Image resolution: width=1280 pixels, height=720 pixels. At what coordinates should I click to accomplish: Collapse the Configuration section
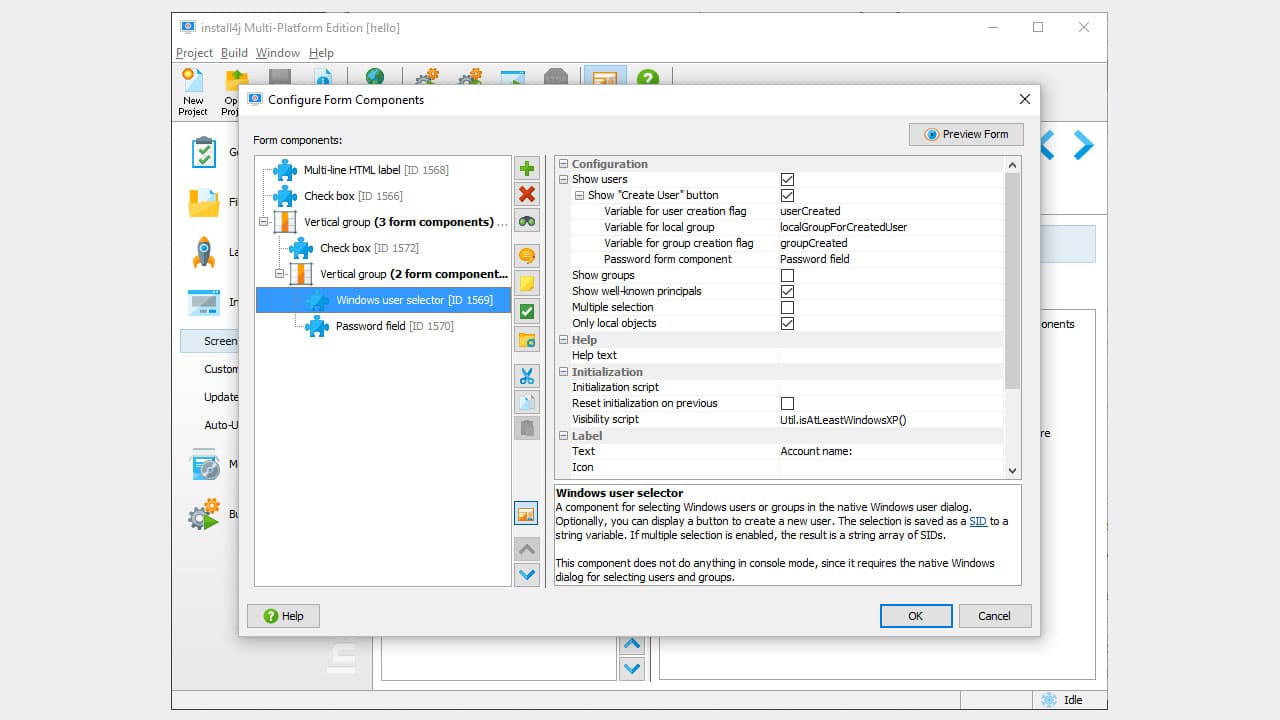[564, 163]
